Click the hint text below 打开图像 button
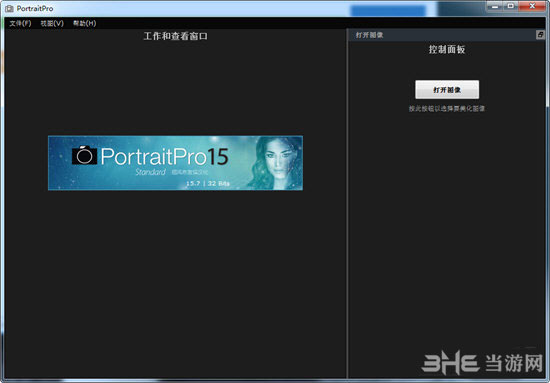550x383 pixels. 447,109
